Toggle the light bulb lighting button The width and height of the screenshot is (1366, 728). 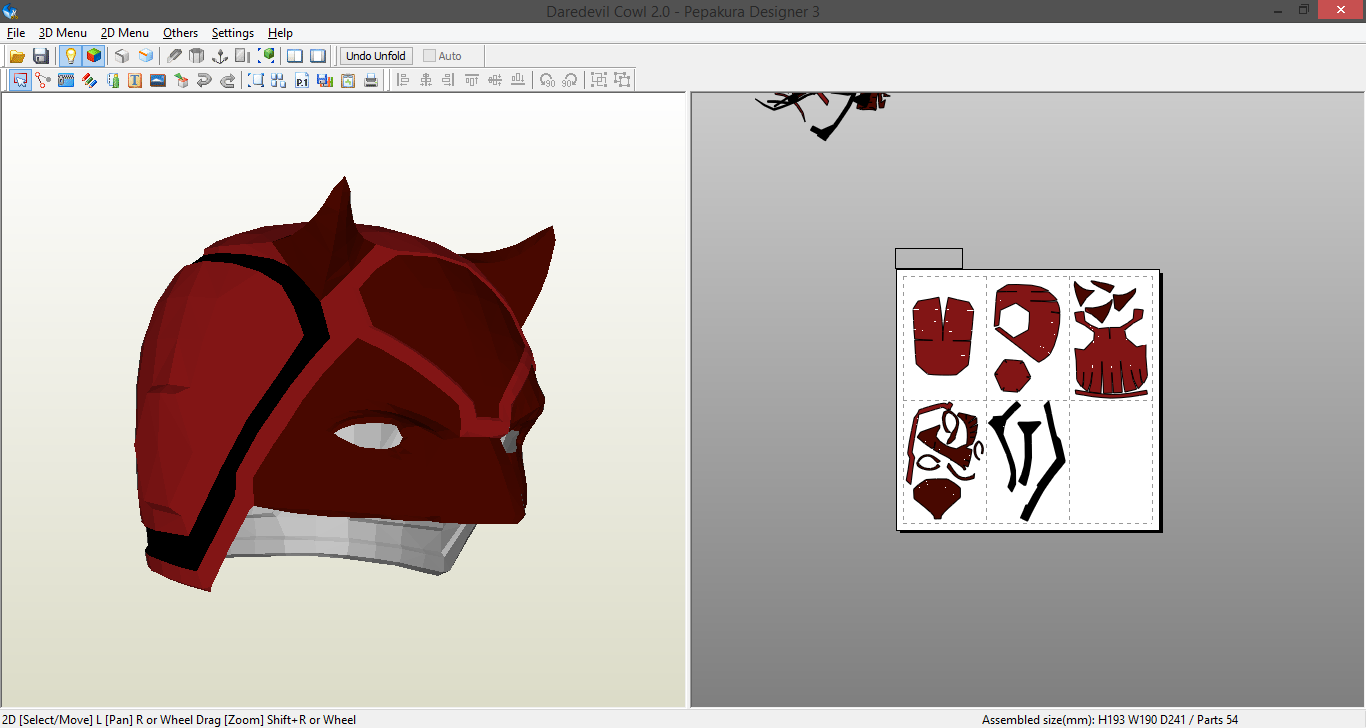(x=70, y=56)
